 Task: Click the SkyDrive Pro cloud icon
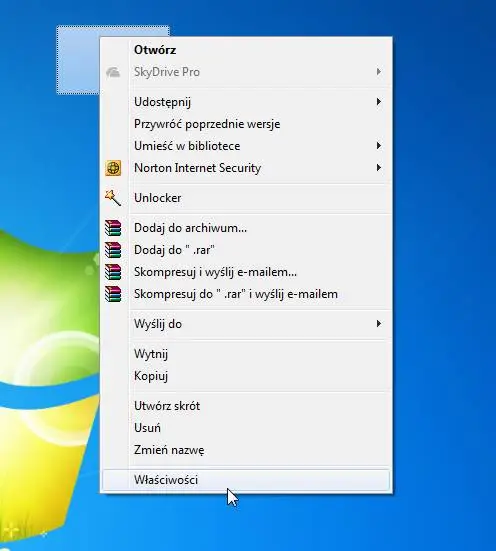click(x=113, y=72)
